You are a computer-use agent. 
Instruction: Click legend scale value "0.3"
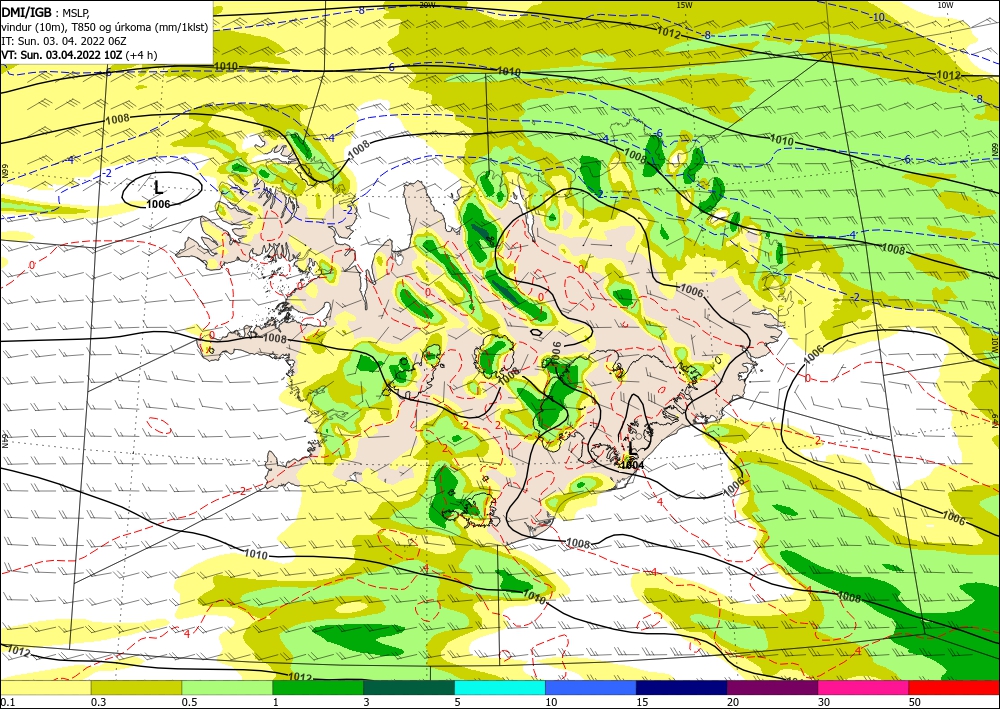[99, 702]
